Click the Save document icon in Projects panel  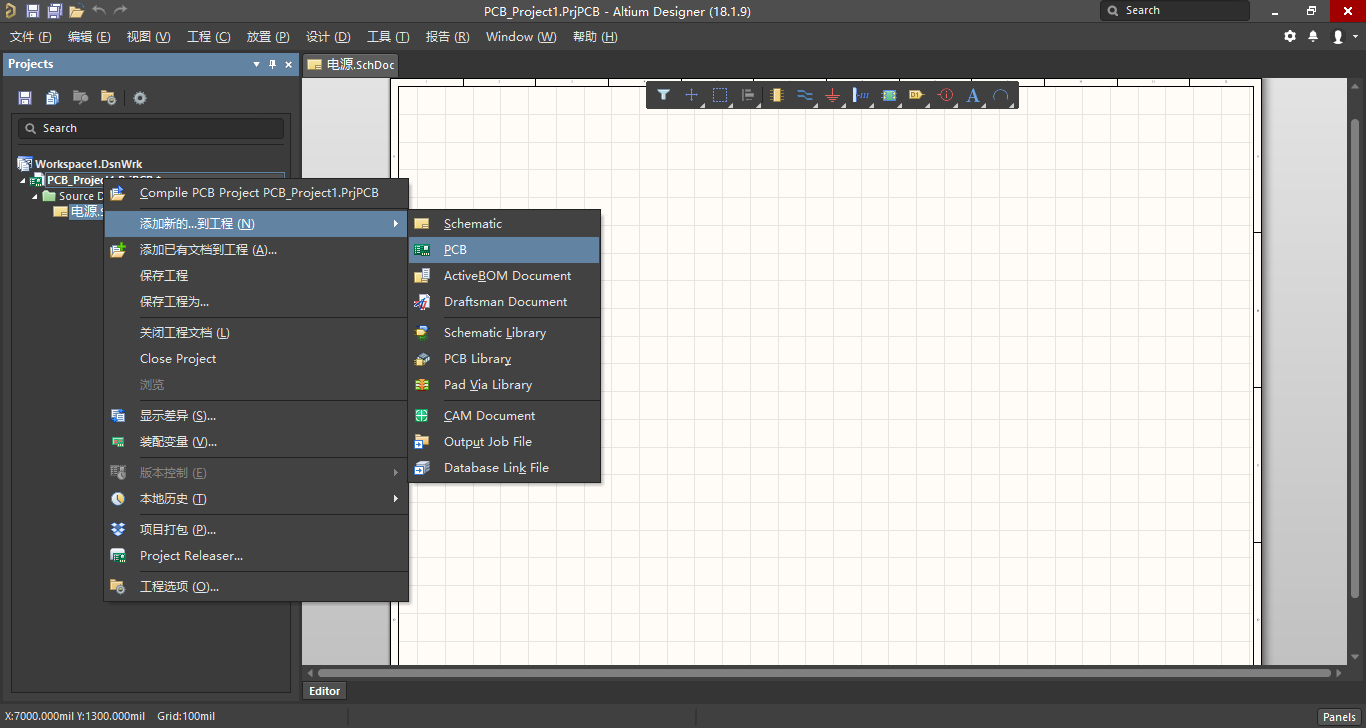(24, 97)
